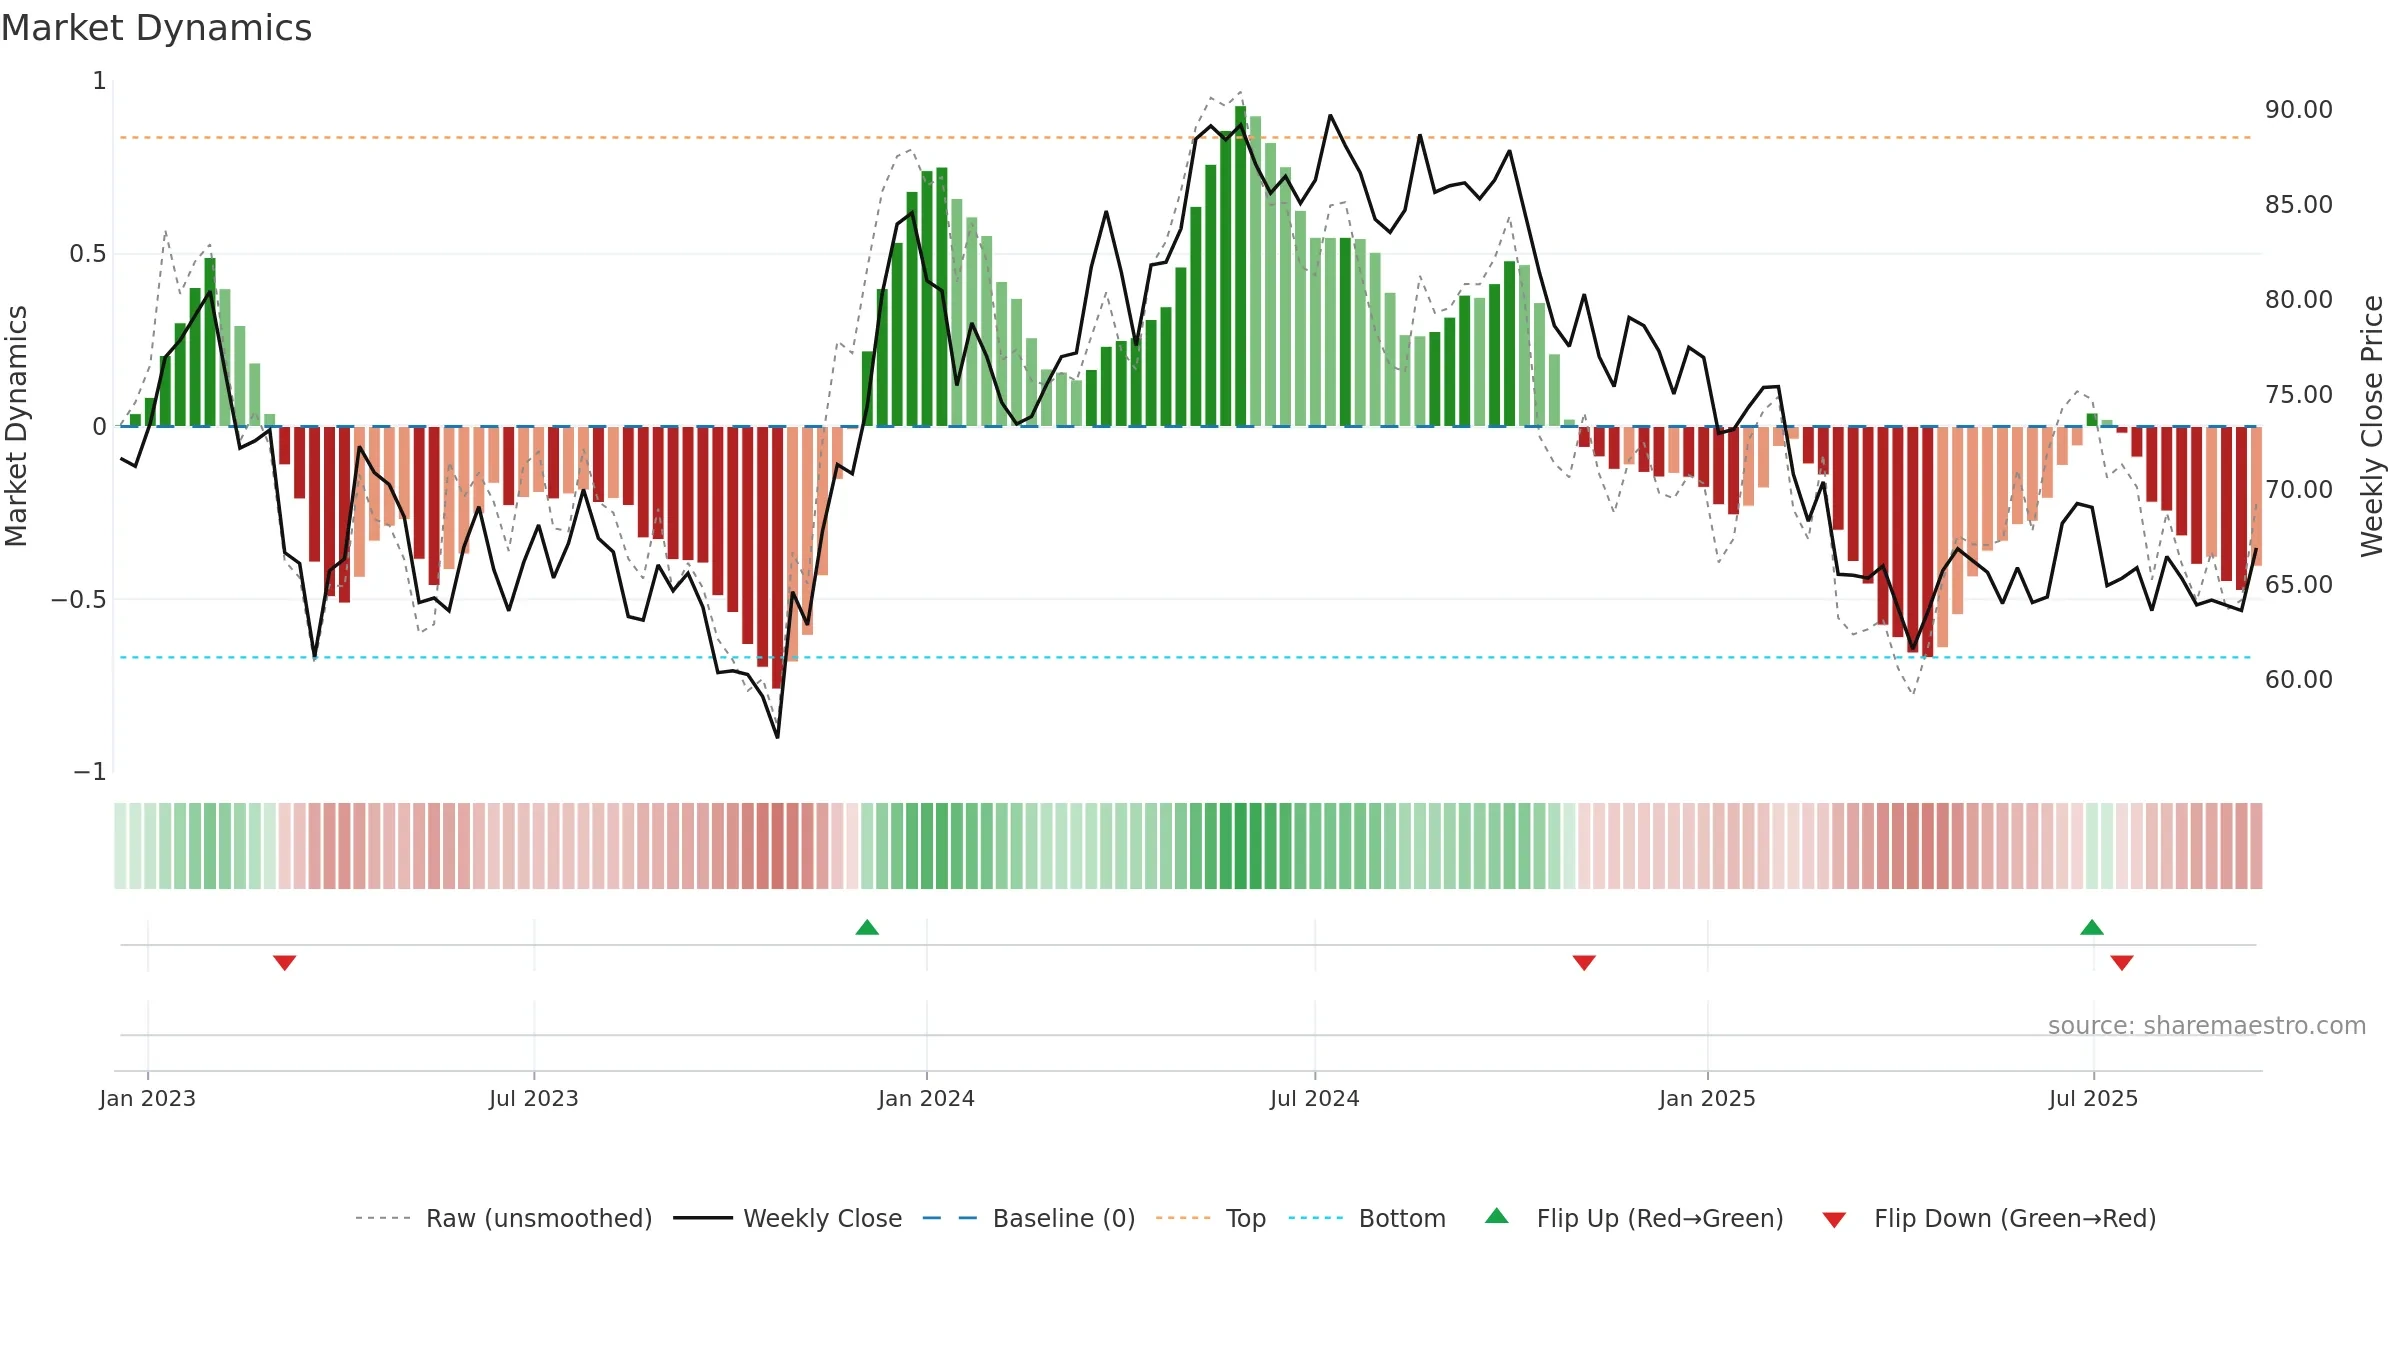Click the Weekly Close Price axis title
This screenshot has width=2400, height=1350.
2372,426
